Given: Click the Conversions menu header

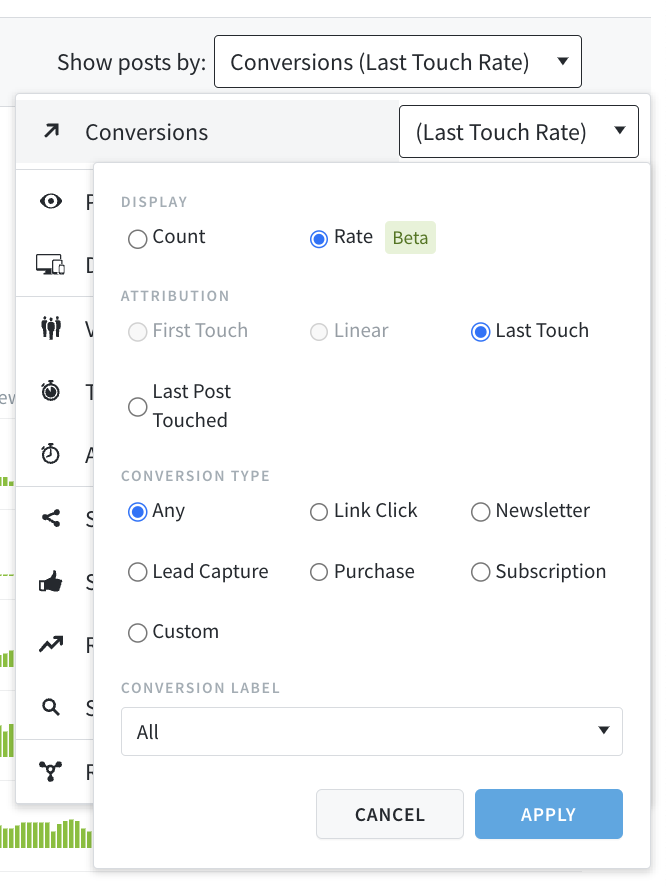Looking at the screenshot, I should (x=146, y=131).
